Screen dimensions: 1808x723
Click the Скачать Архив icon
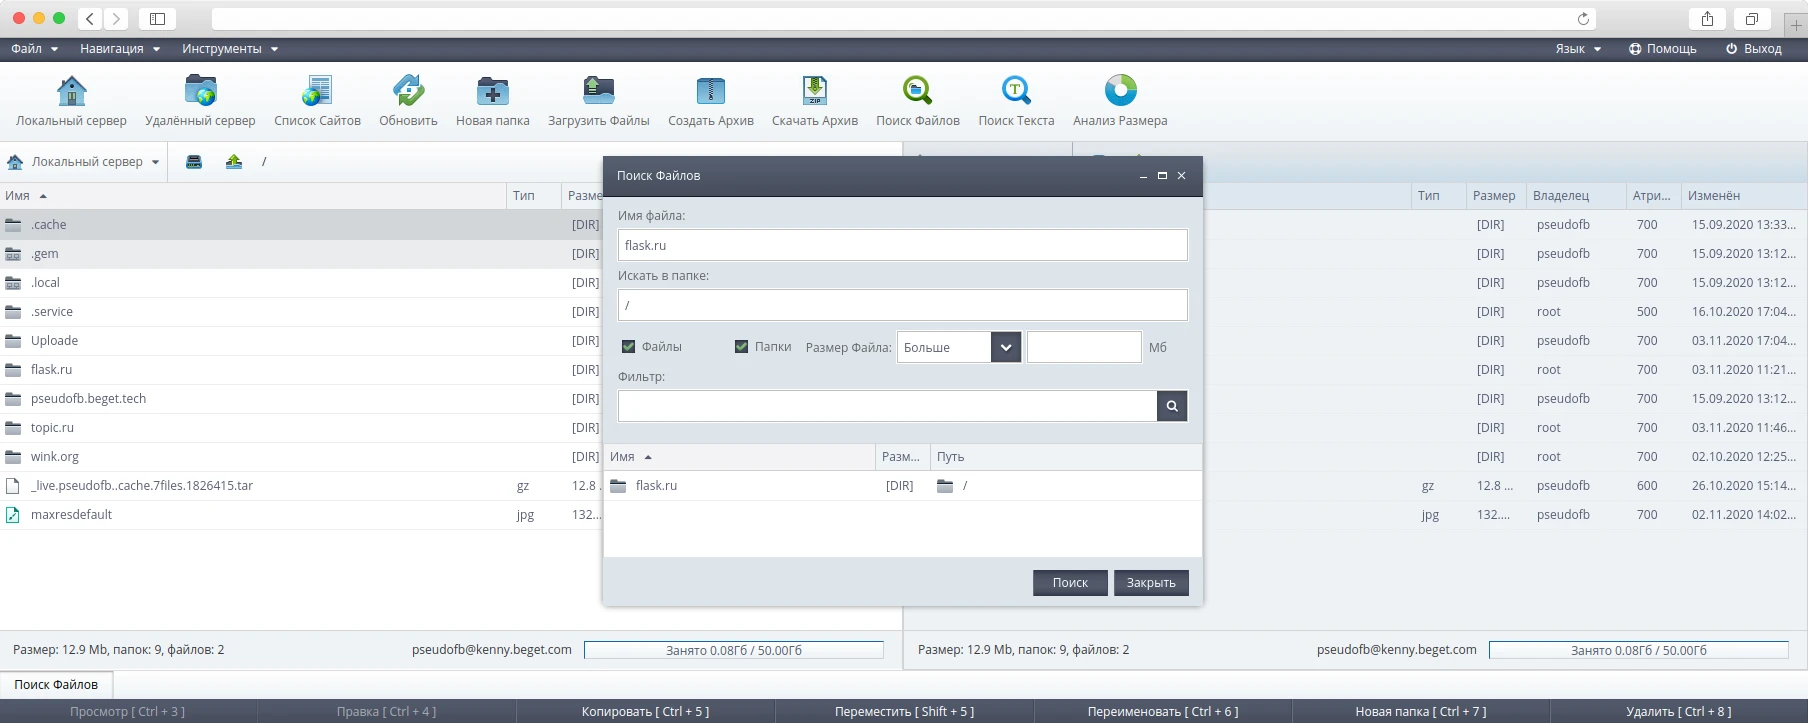coord(814,92)
